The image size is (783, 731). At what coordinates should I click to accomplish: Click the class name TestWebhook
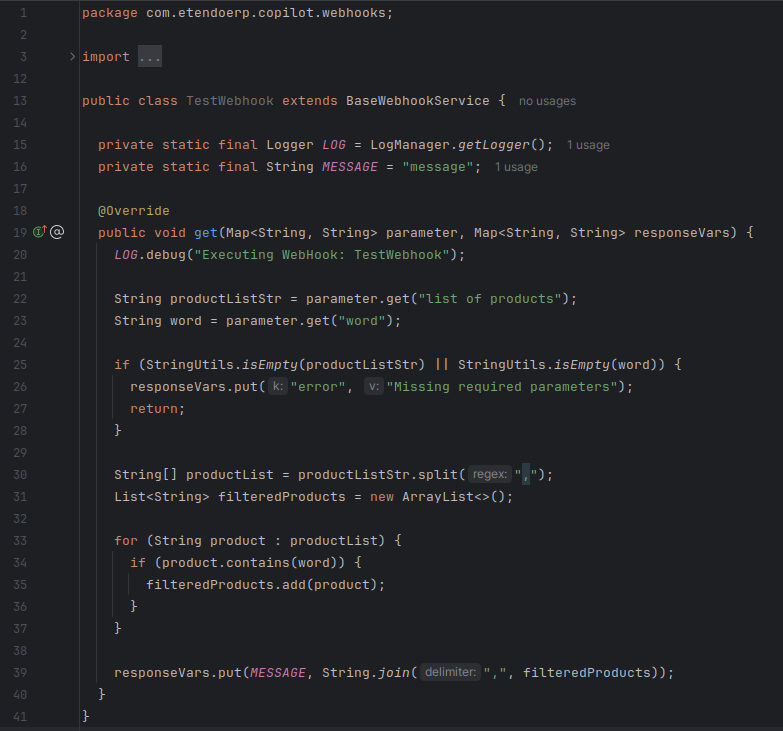click(230, 101)
